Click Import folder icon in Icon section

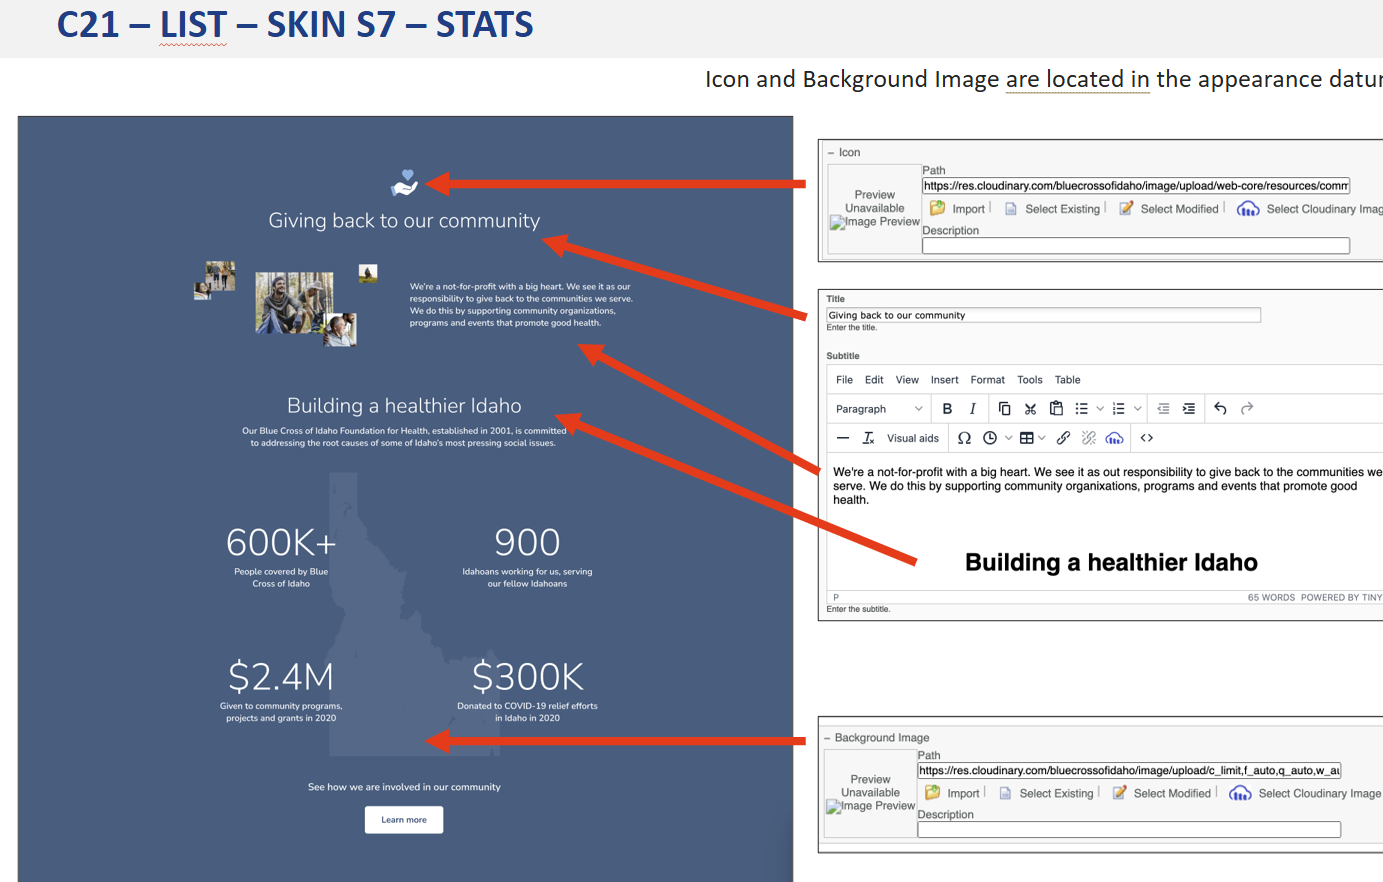(937, 208)
